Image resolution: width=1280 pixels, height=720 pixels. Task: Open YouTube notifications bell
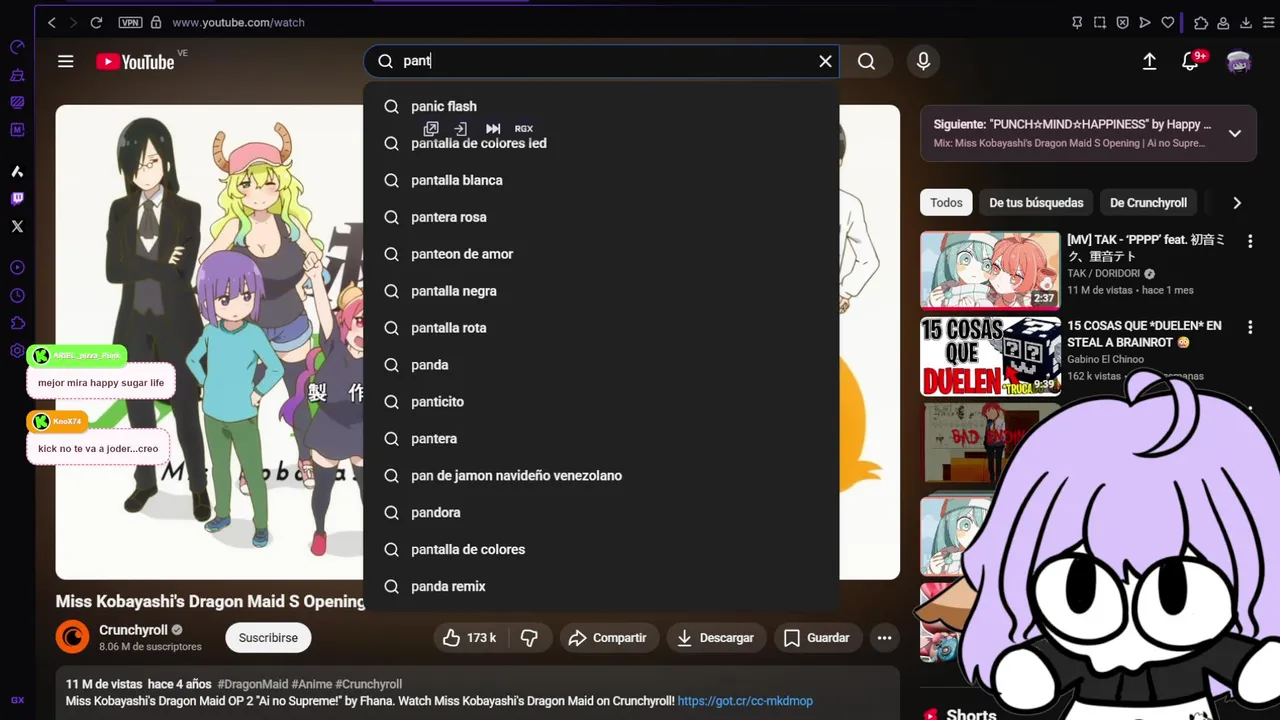coord(1190,61)
